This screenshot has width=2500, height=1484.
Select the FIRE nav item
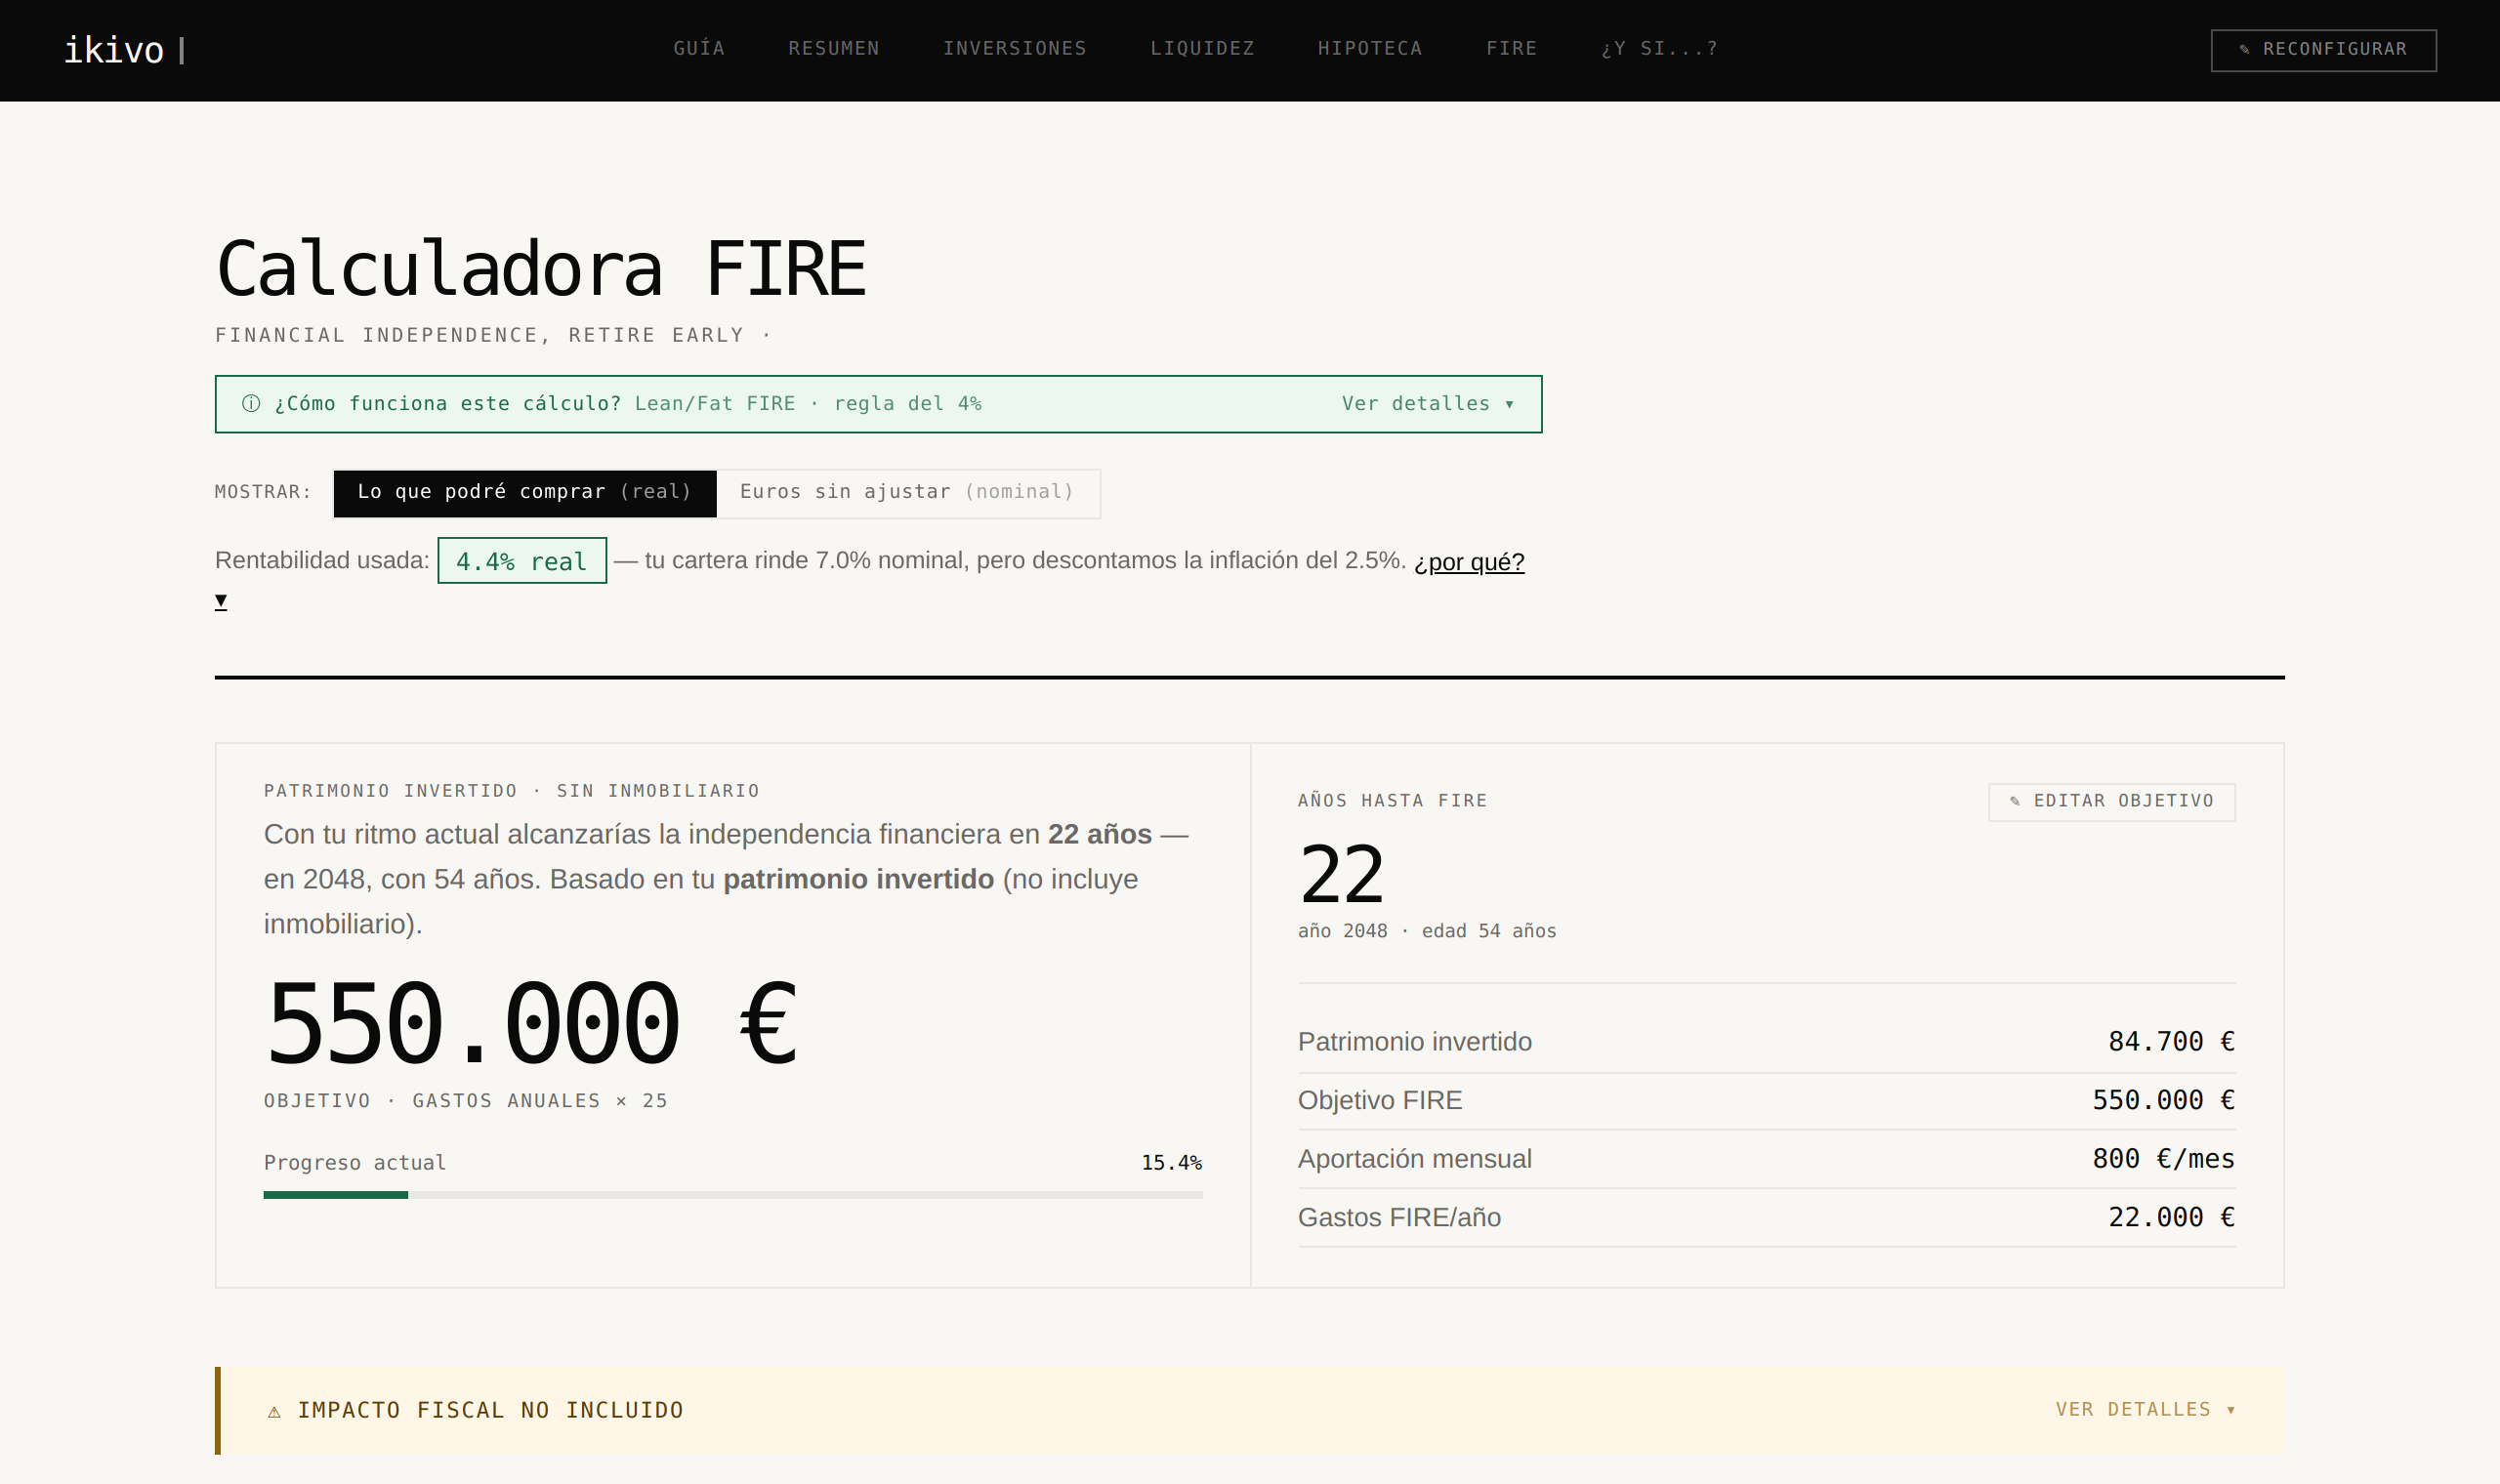click(x=1511, y=48)
